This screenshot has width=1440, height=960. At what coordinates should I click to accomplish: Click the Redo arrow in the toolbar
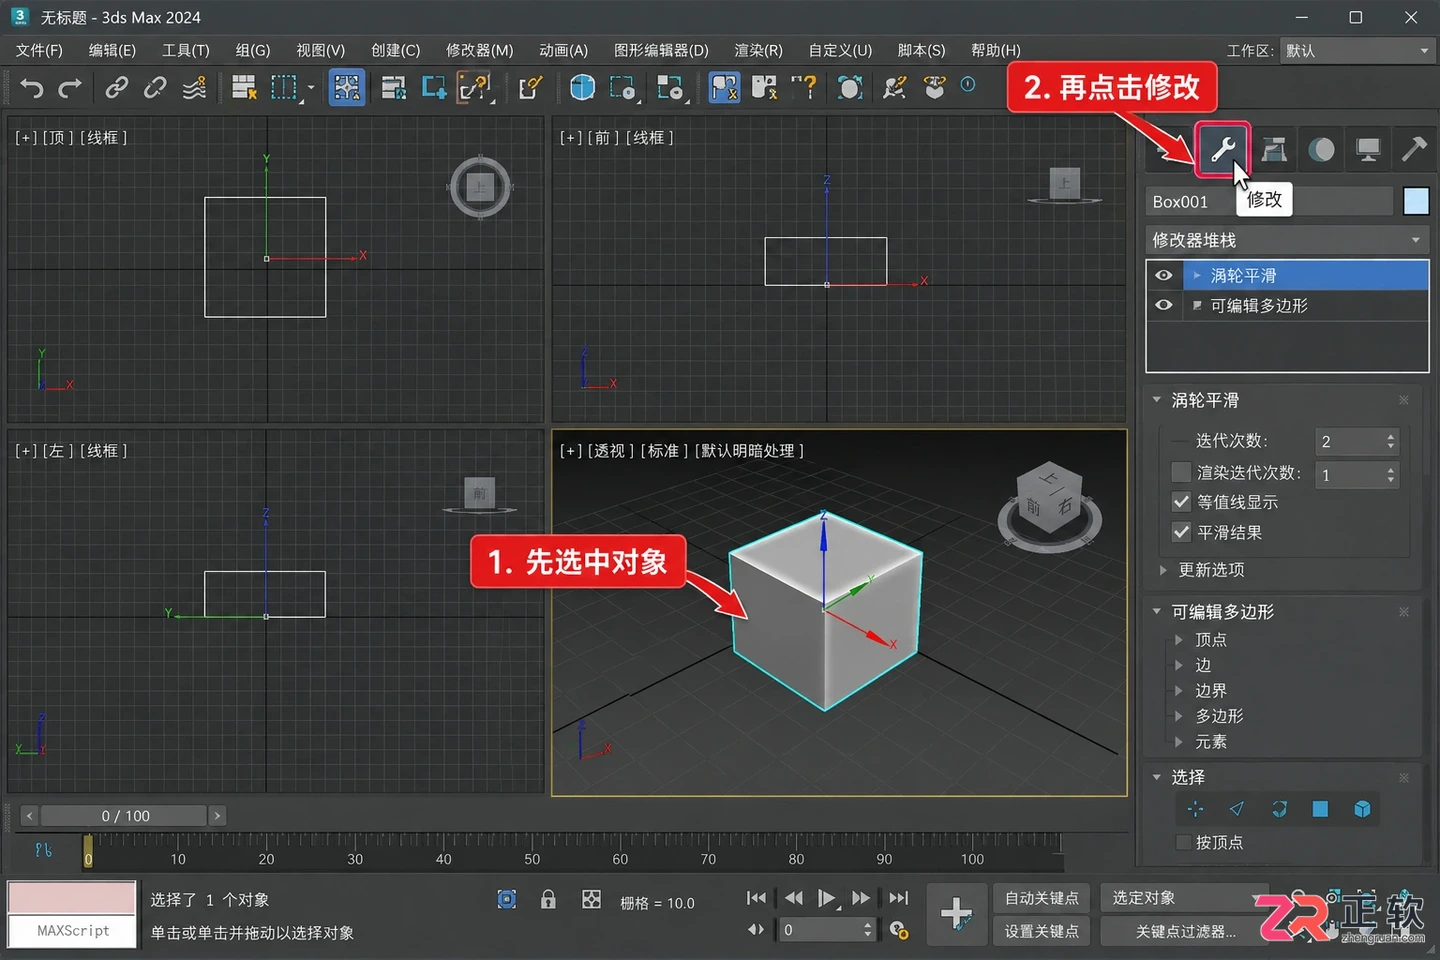70,88
